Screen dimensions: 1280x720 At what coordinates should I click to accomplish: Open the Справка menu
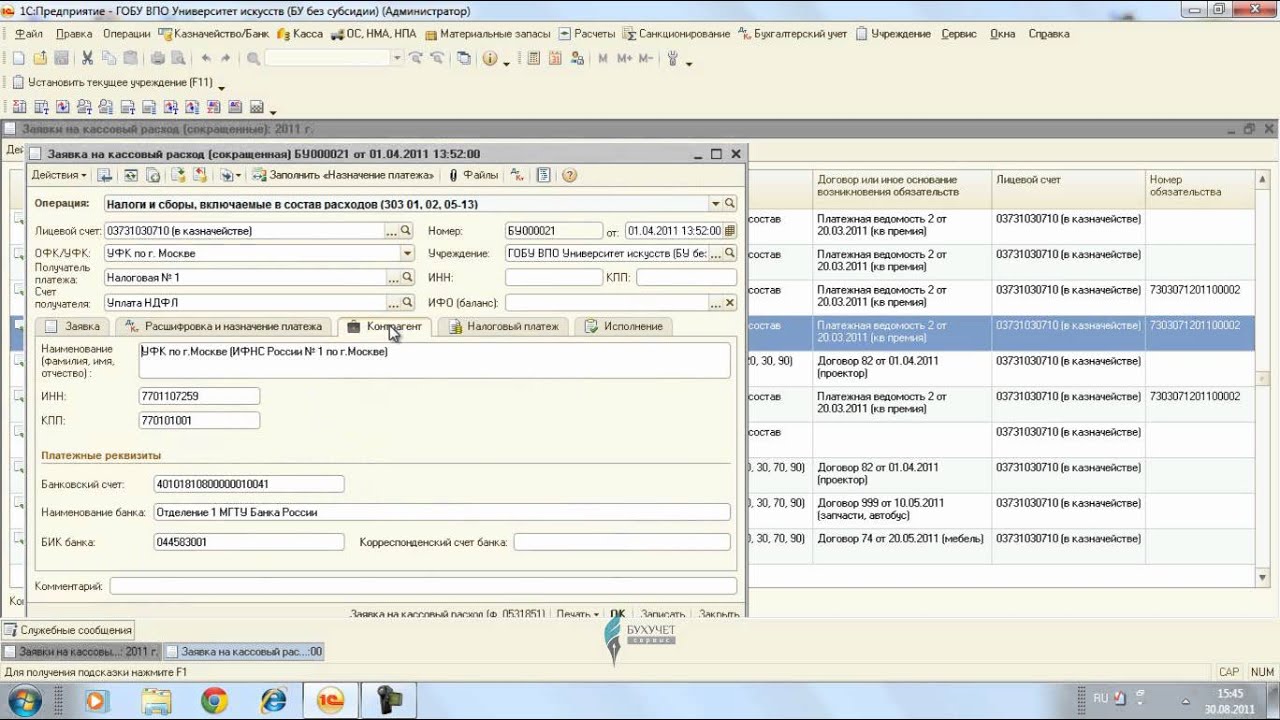(1049, 33)
